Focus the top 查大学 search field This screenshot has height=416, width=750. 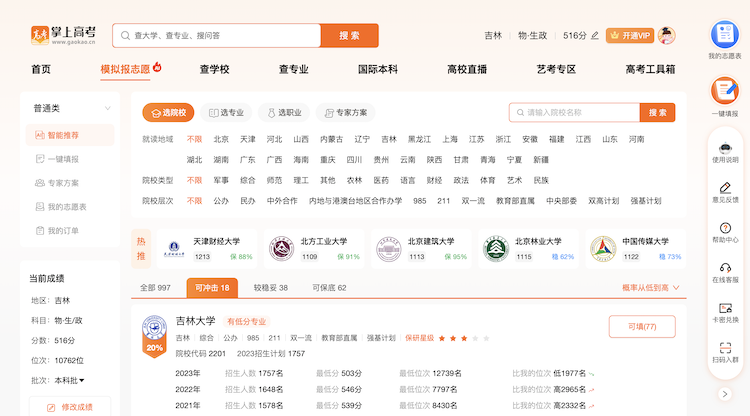point(216,35)
